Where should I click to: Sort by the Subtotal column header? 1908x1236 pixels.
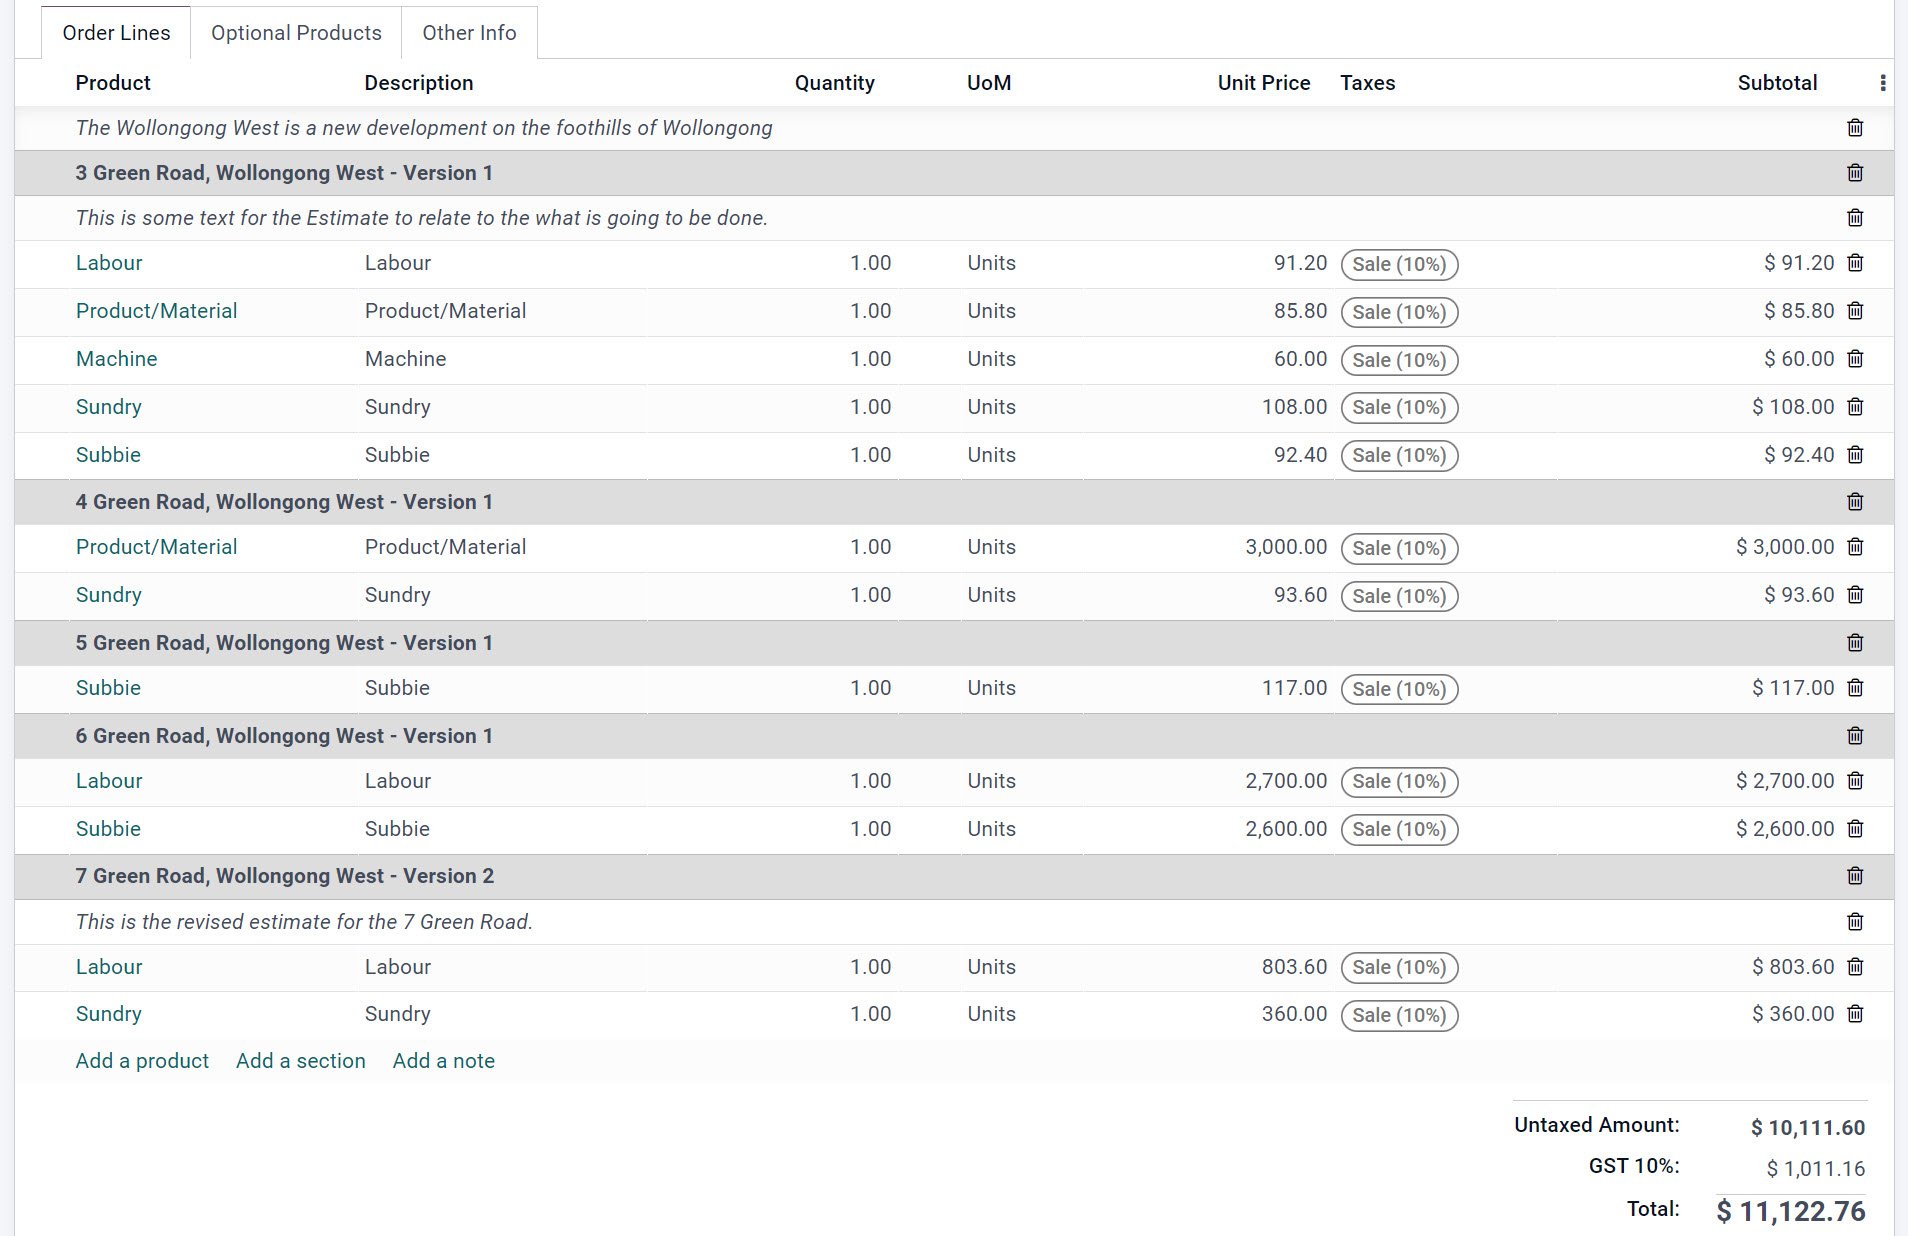pos(1777,83)
